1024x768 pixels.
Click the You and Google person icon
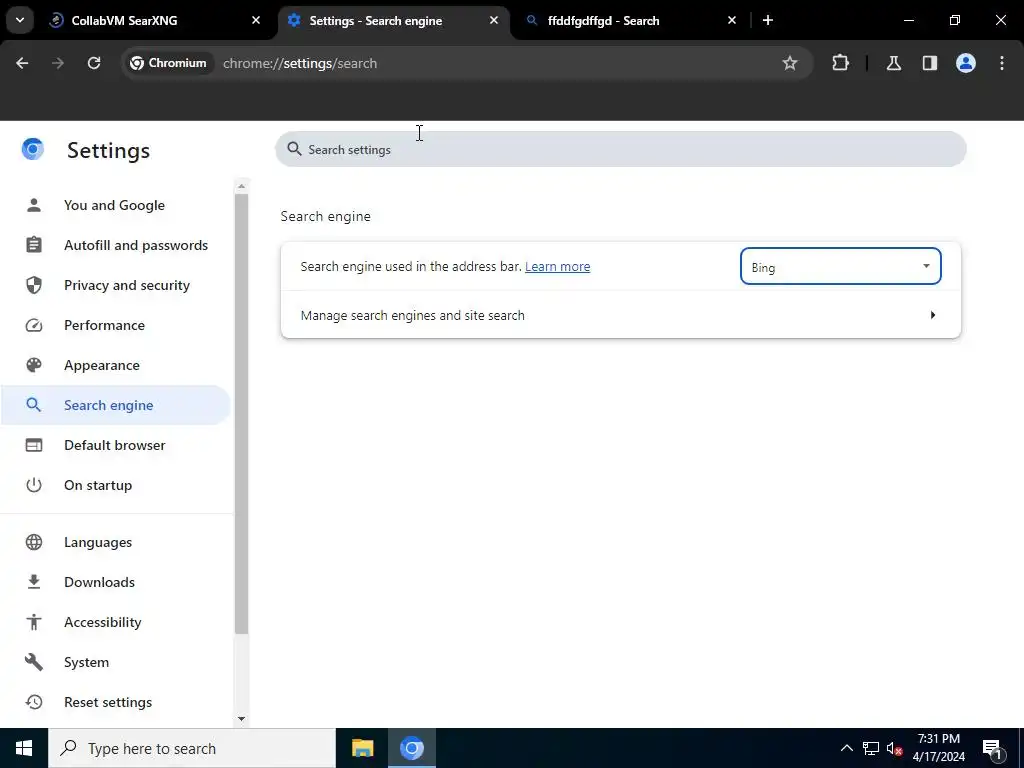point(34,205)
